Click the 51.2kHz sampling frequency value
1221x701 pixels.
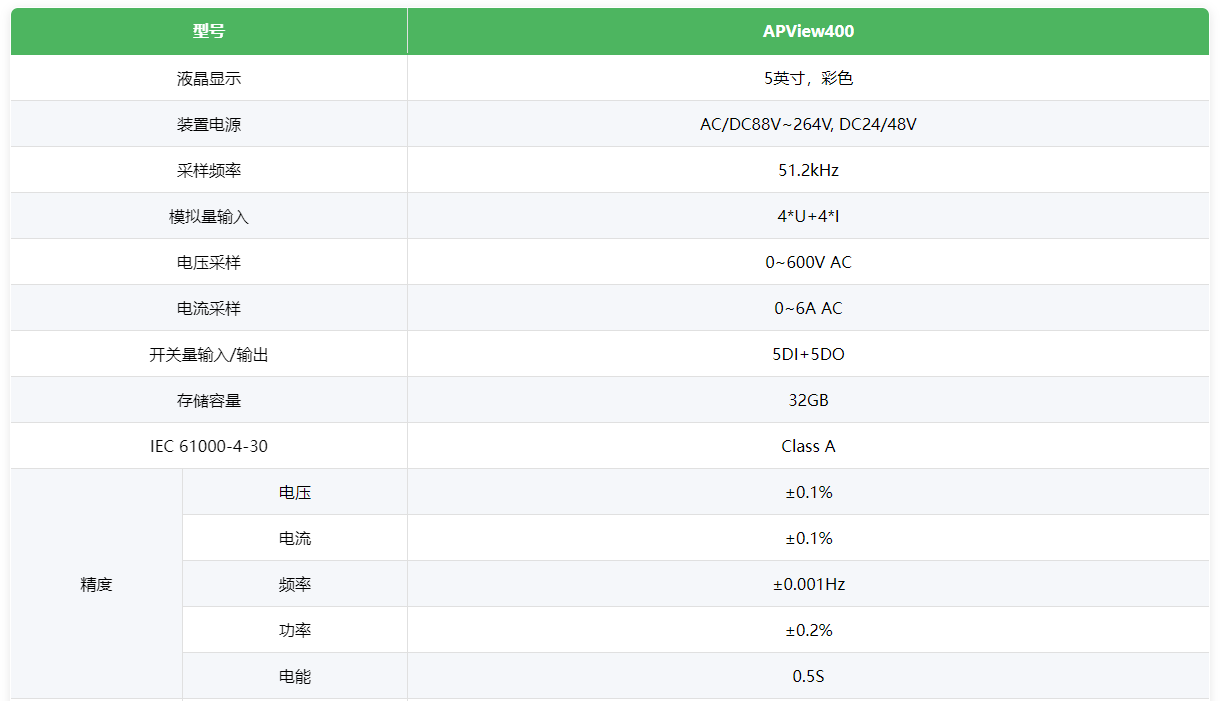[808, 170]
